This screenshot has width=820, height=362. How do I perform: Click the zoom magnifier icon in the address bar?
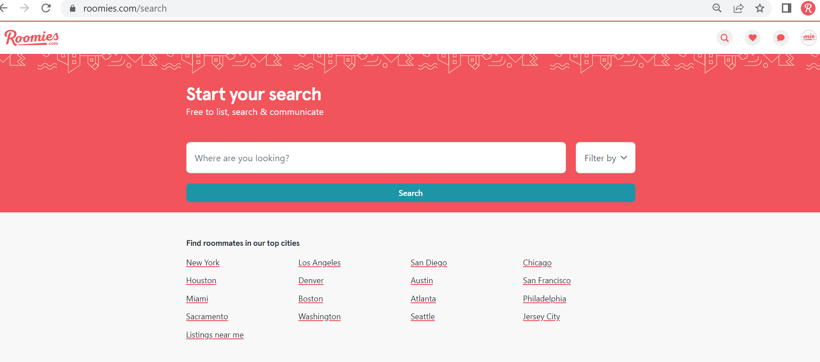(x=717, y=8)
